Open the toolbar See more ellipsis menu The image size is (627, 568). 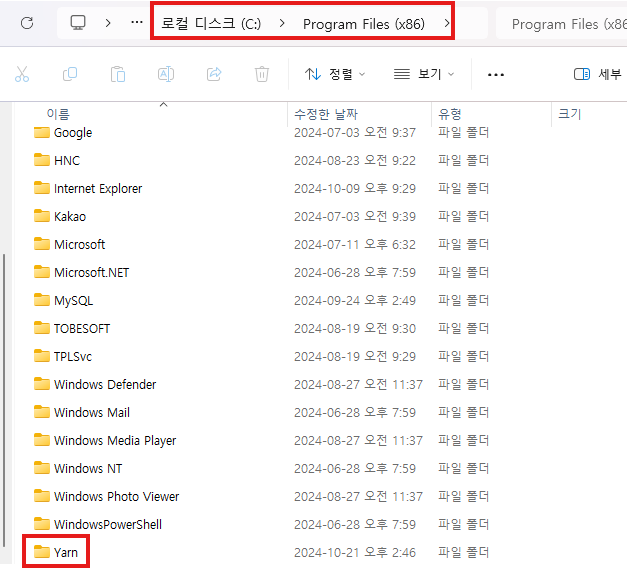[x=496, y=75]
